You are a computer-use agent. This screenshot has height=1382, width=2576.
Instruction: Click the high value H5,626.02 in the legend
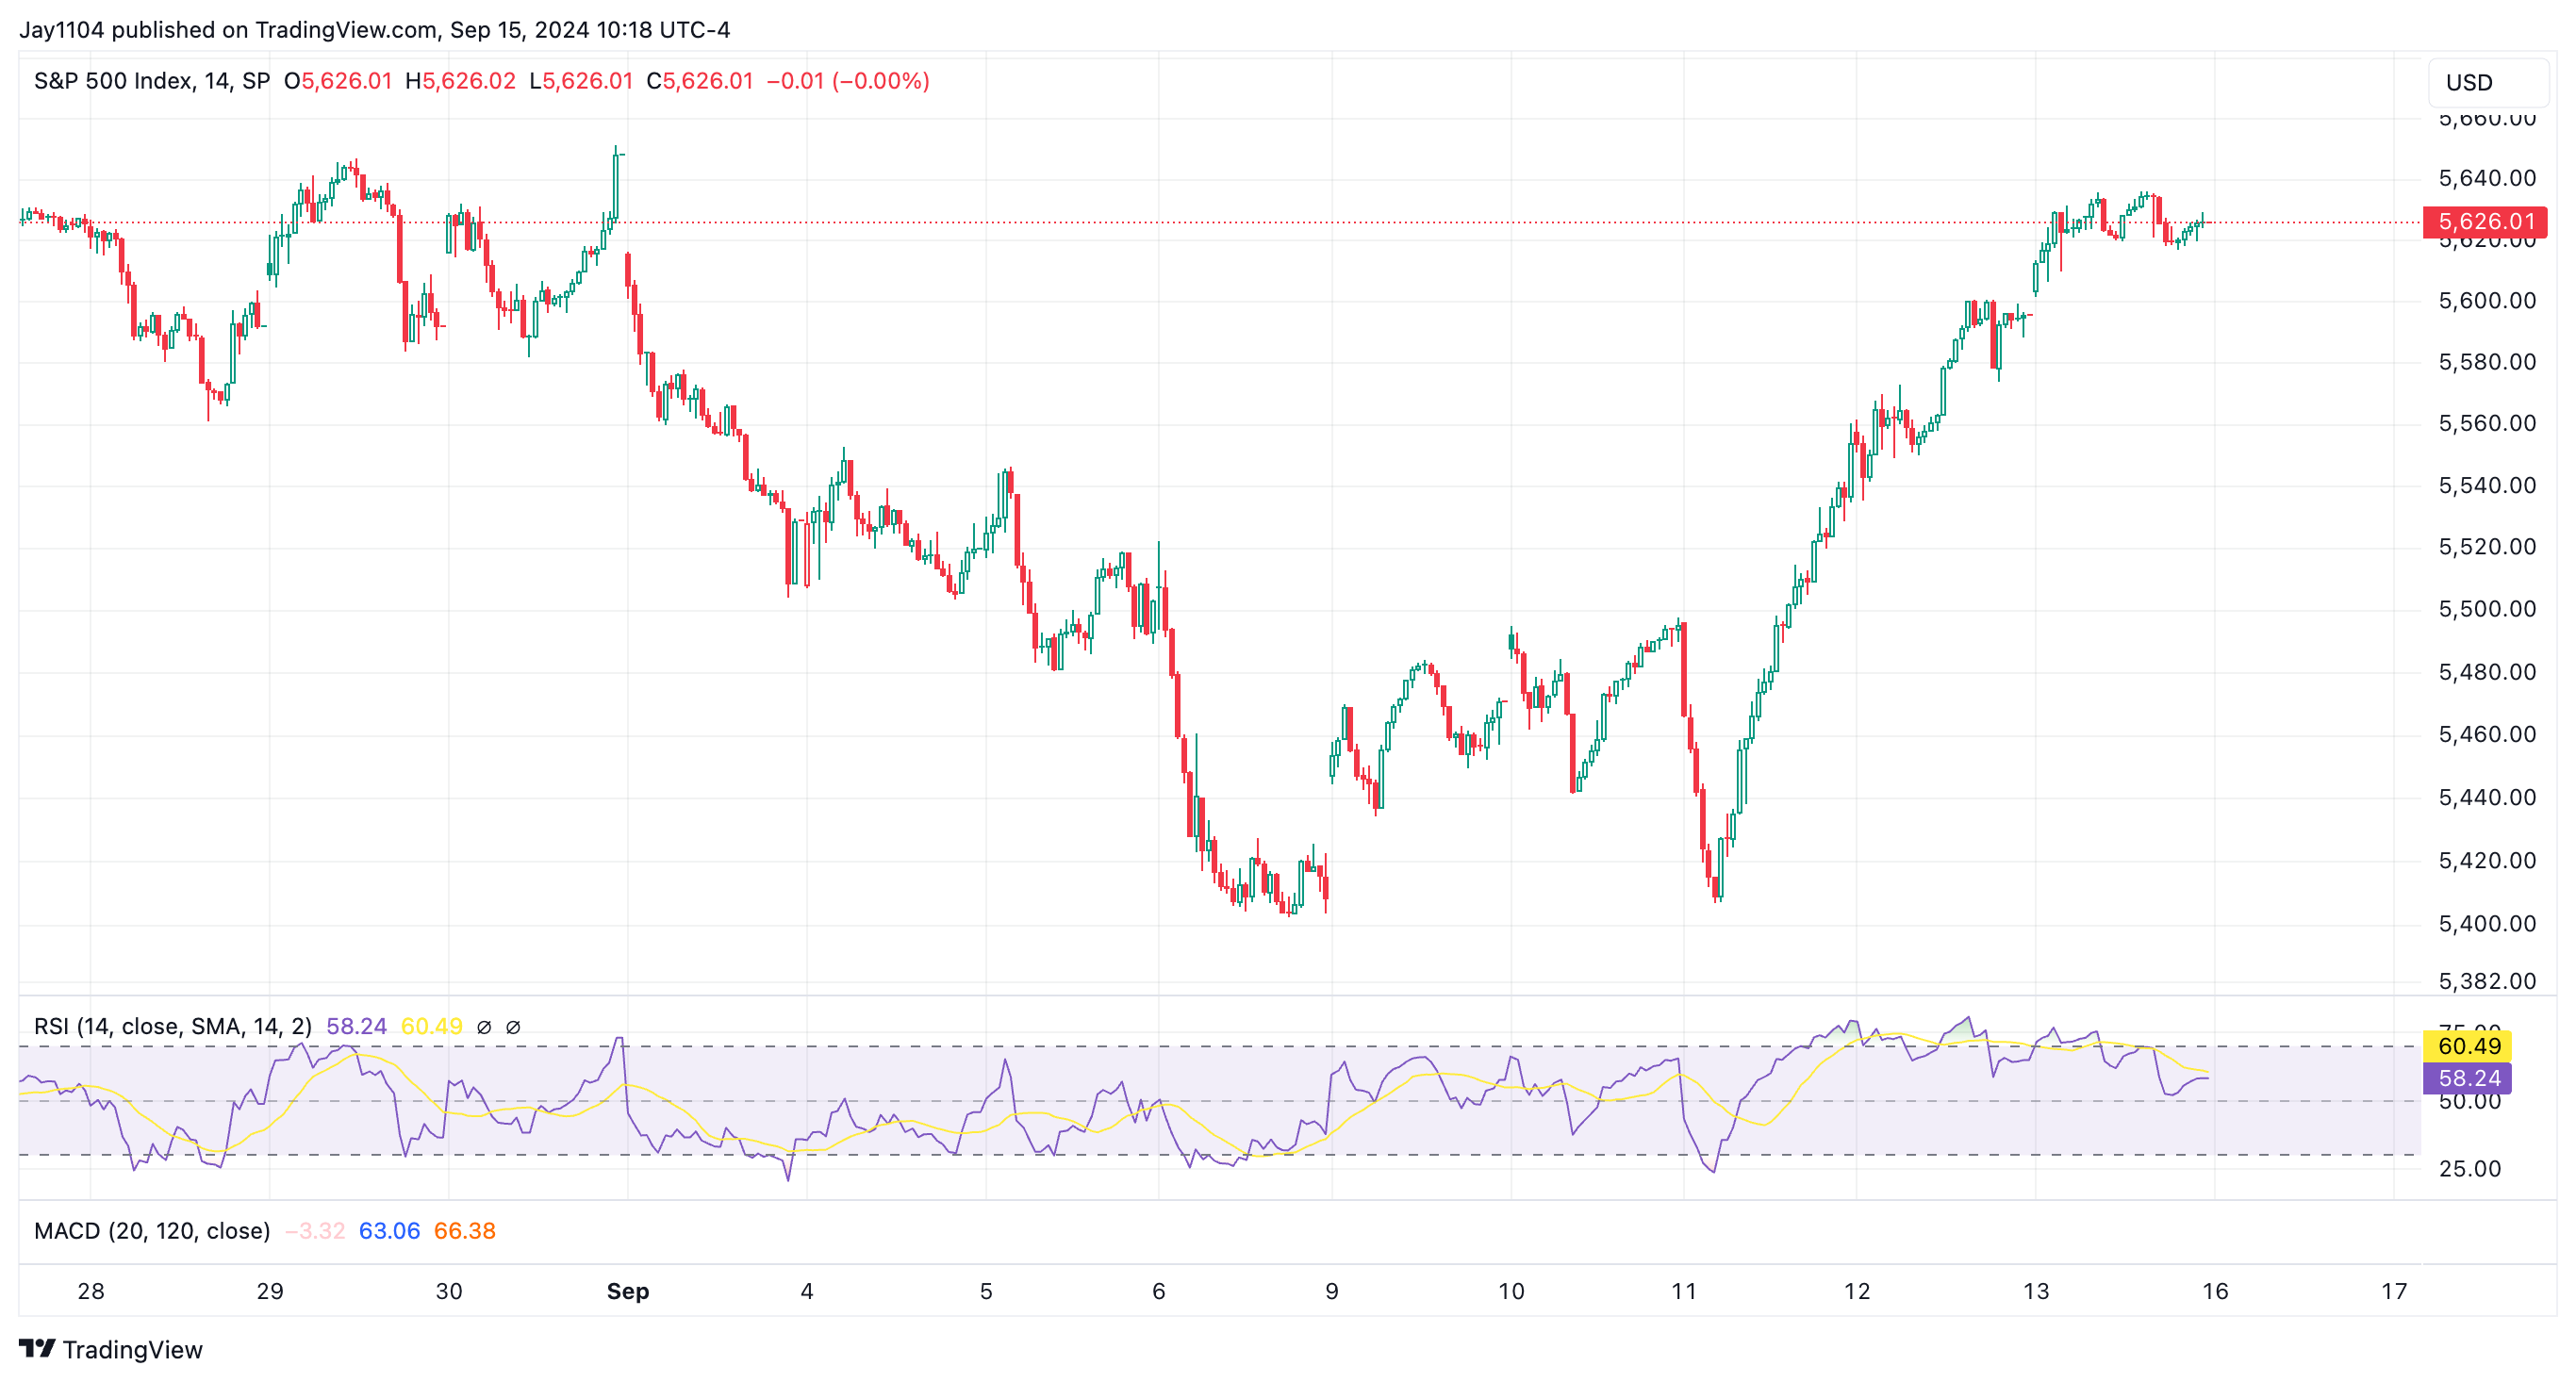pos(460,81)
